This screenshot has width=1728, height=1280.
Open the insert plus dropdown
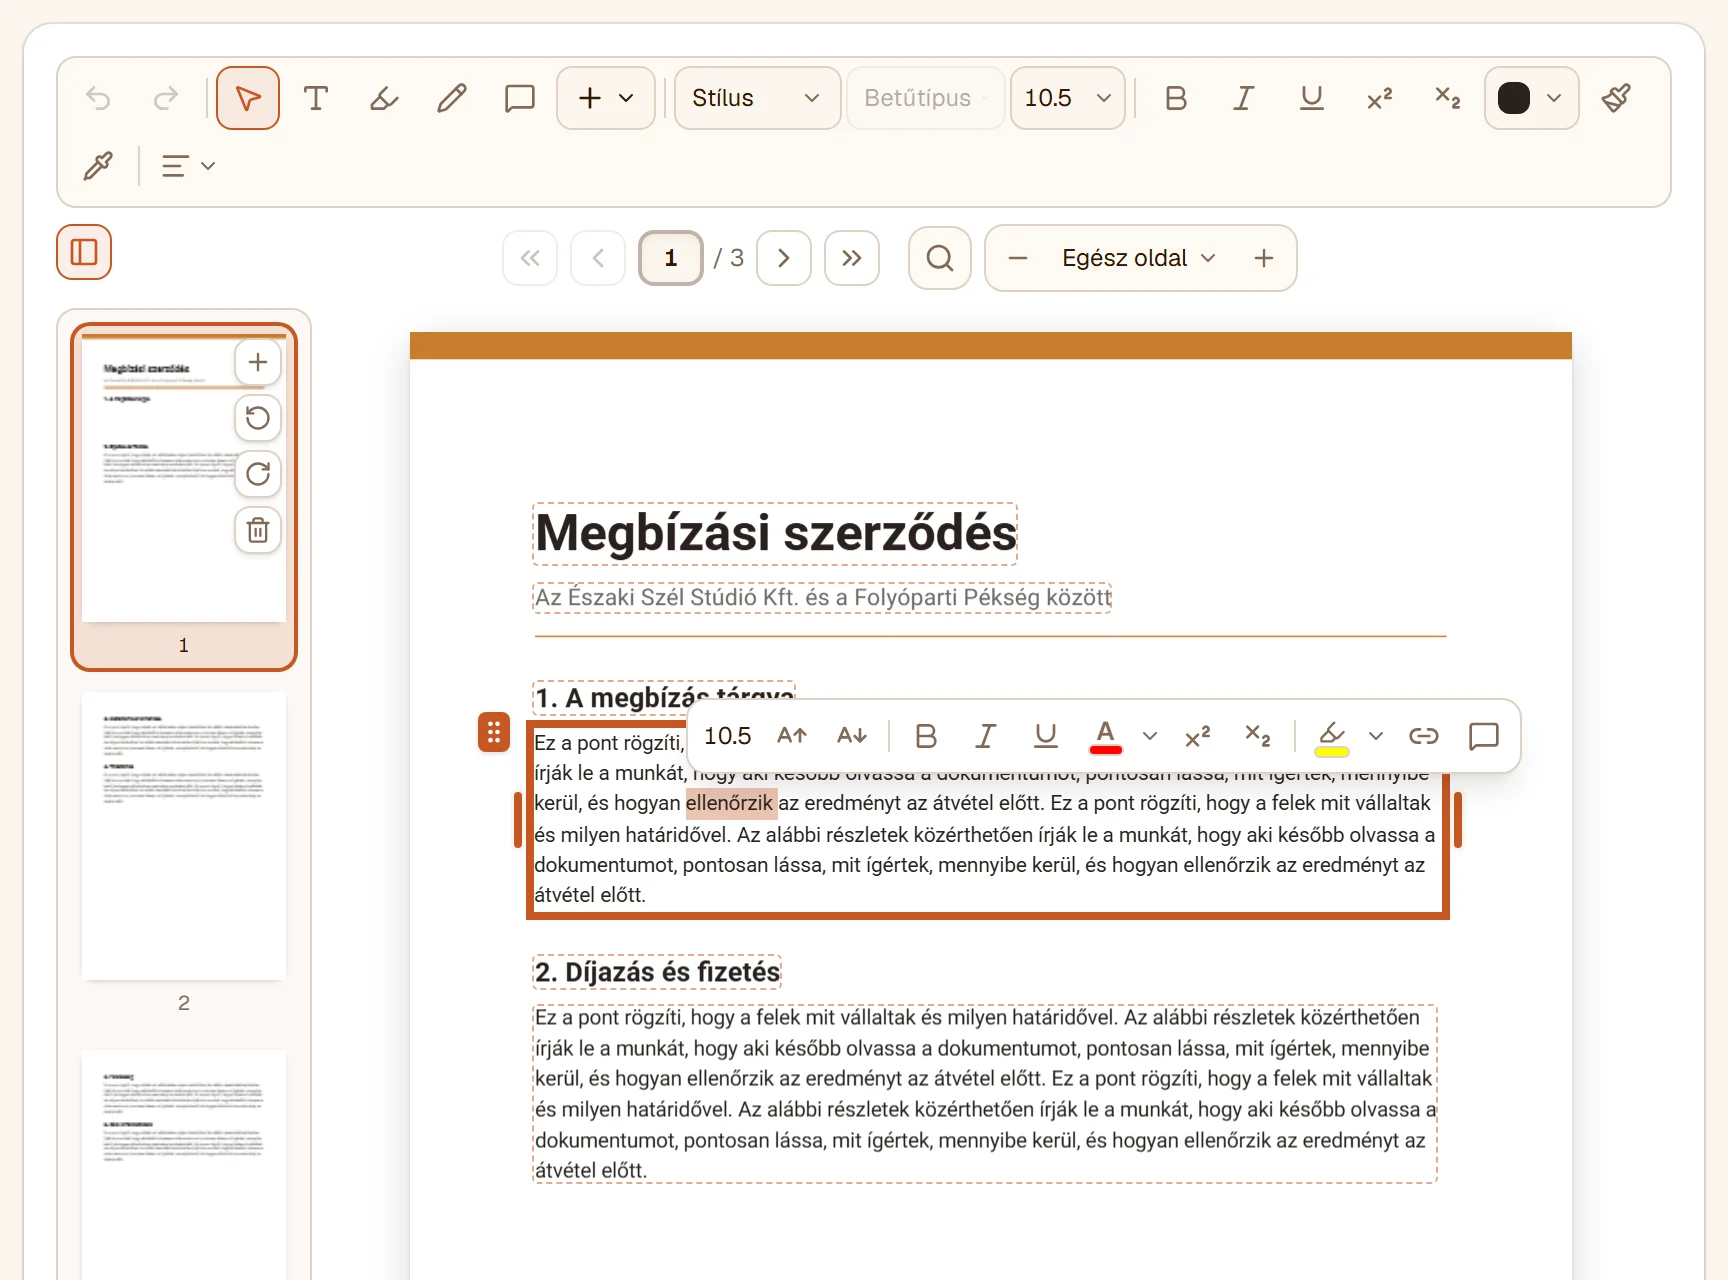click(x=606, y=98)
